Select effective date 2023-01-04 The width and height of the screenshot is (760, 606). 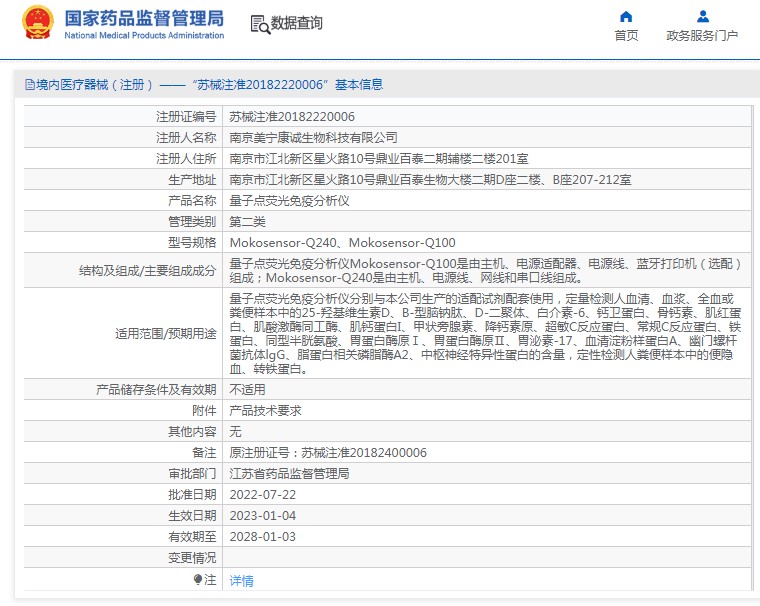pyautogui.click(x=262, y=515)
